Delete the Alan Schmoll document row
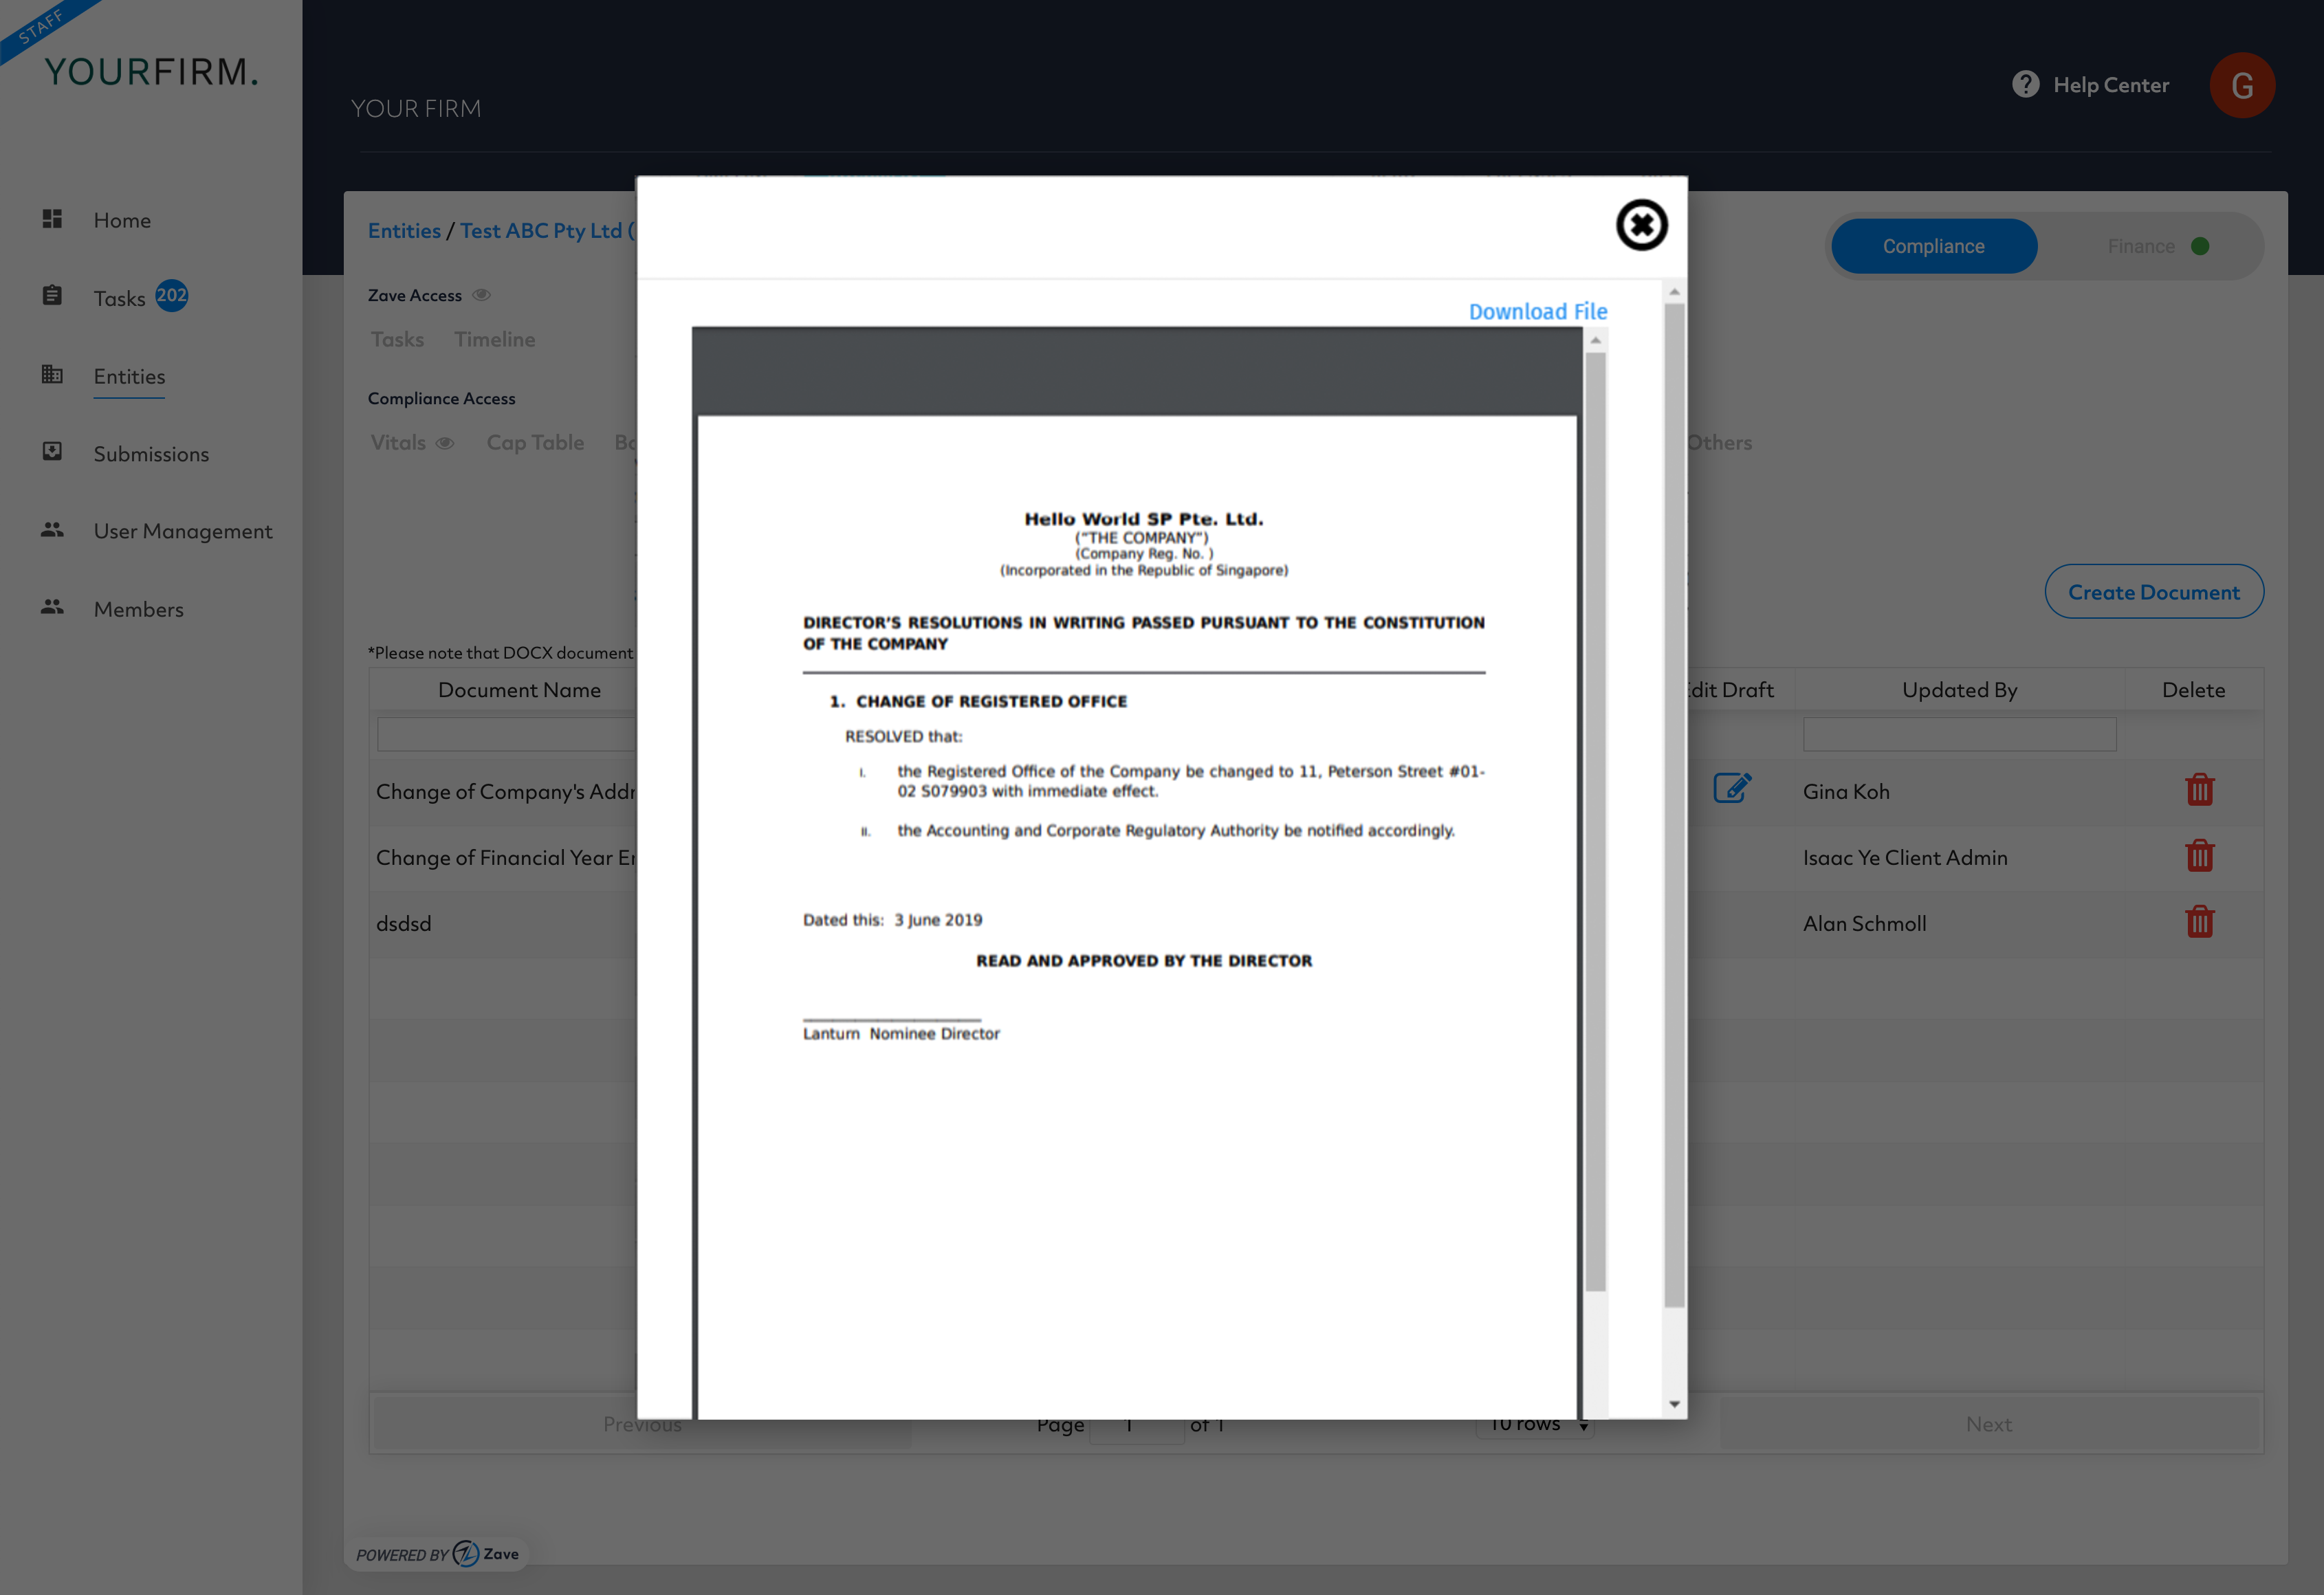This screenshot has height=1595, width=2324. click(2199, 922)
